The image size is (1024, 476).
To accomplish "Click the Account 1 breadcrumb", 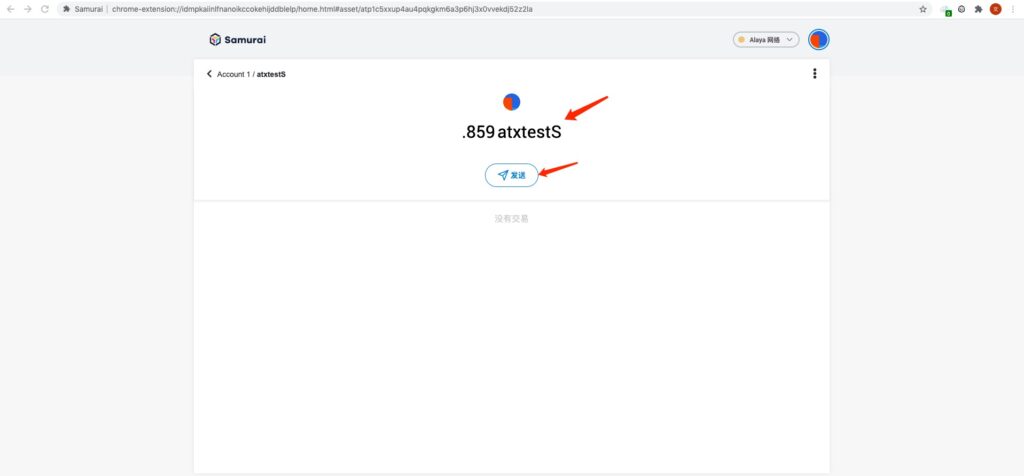I will click(234, 74).
